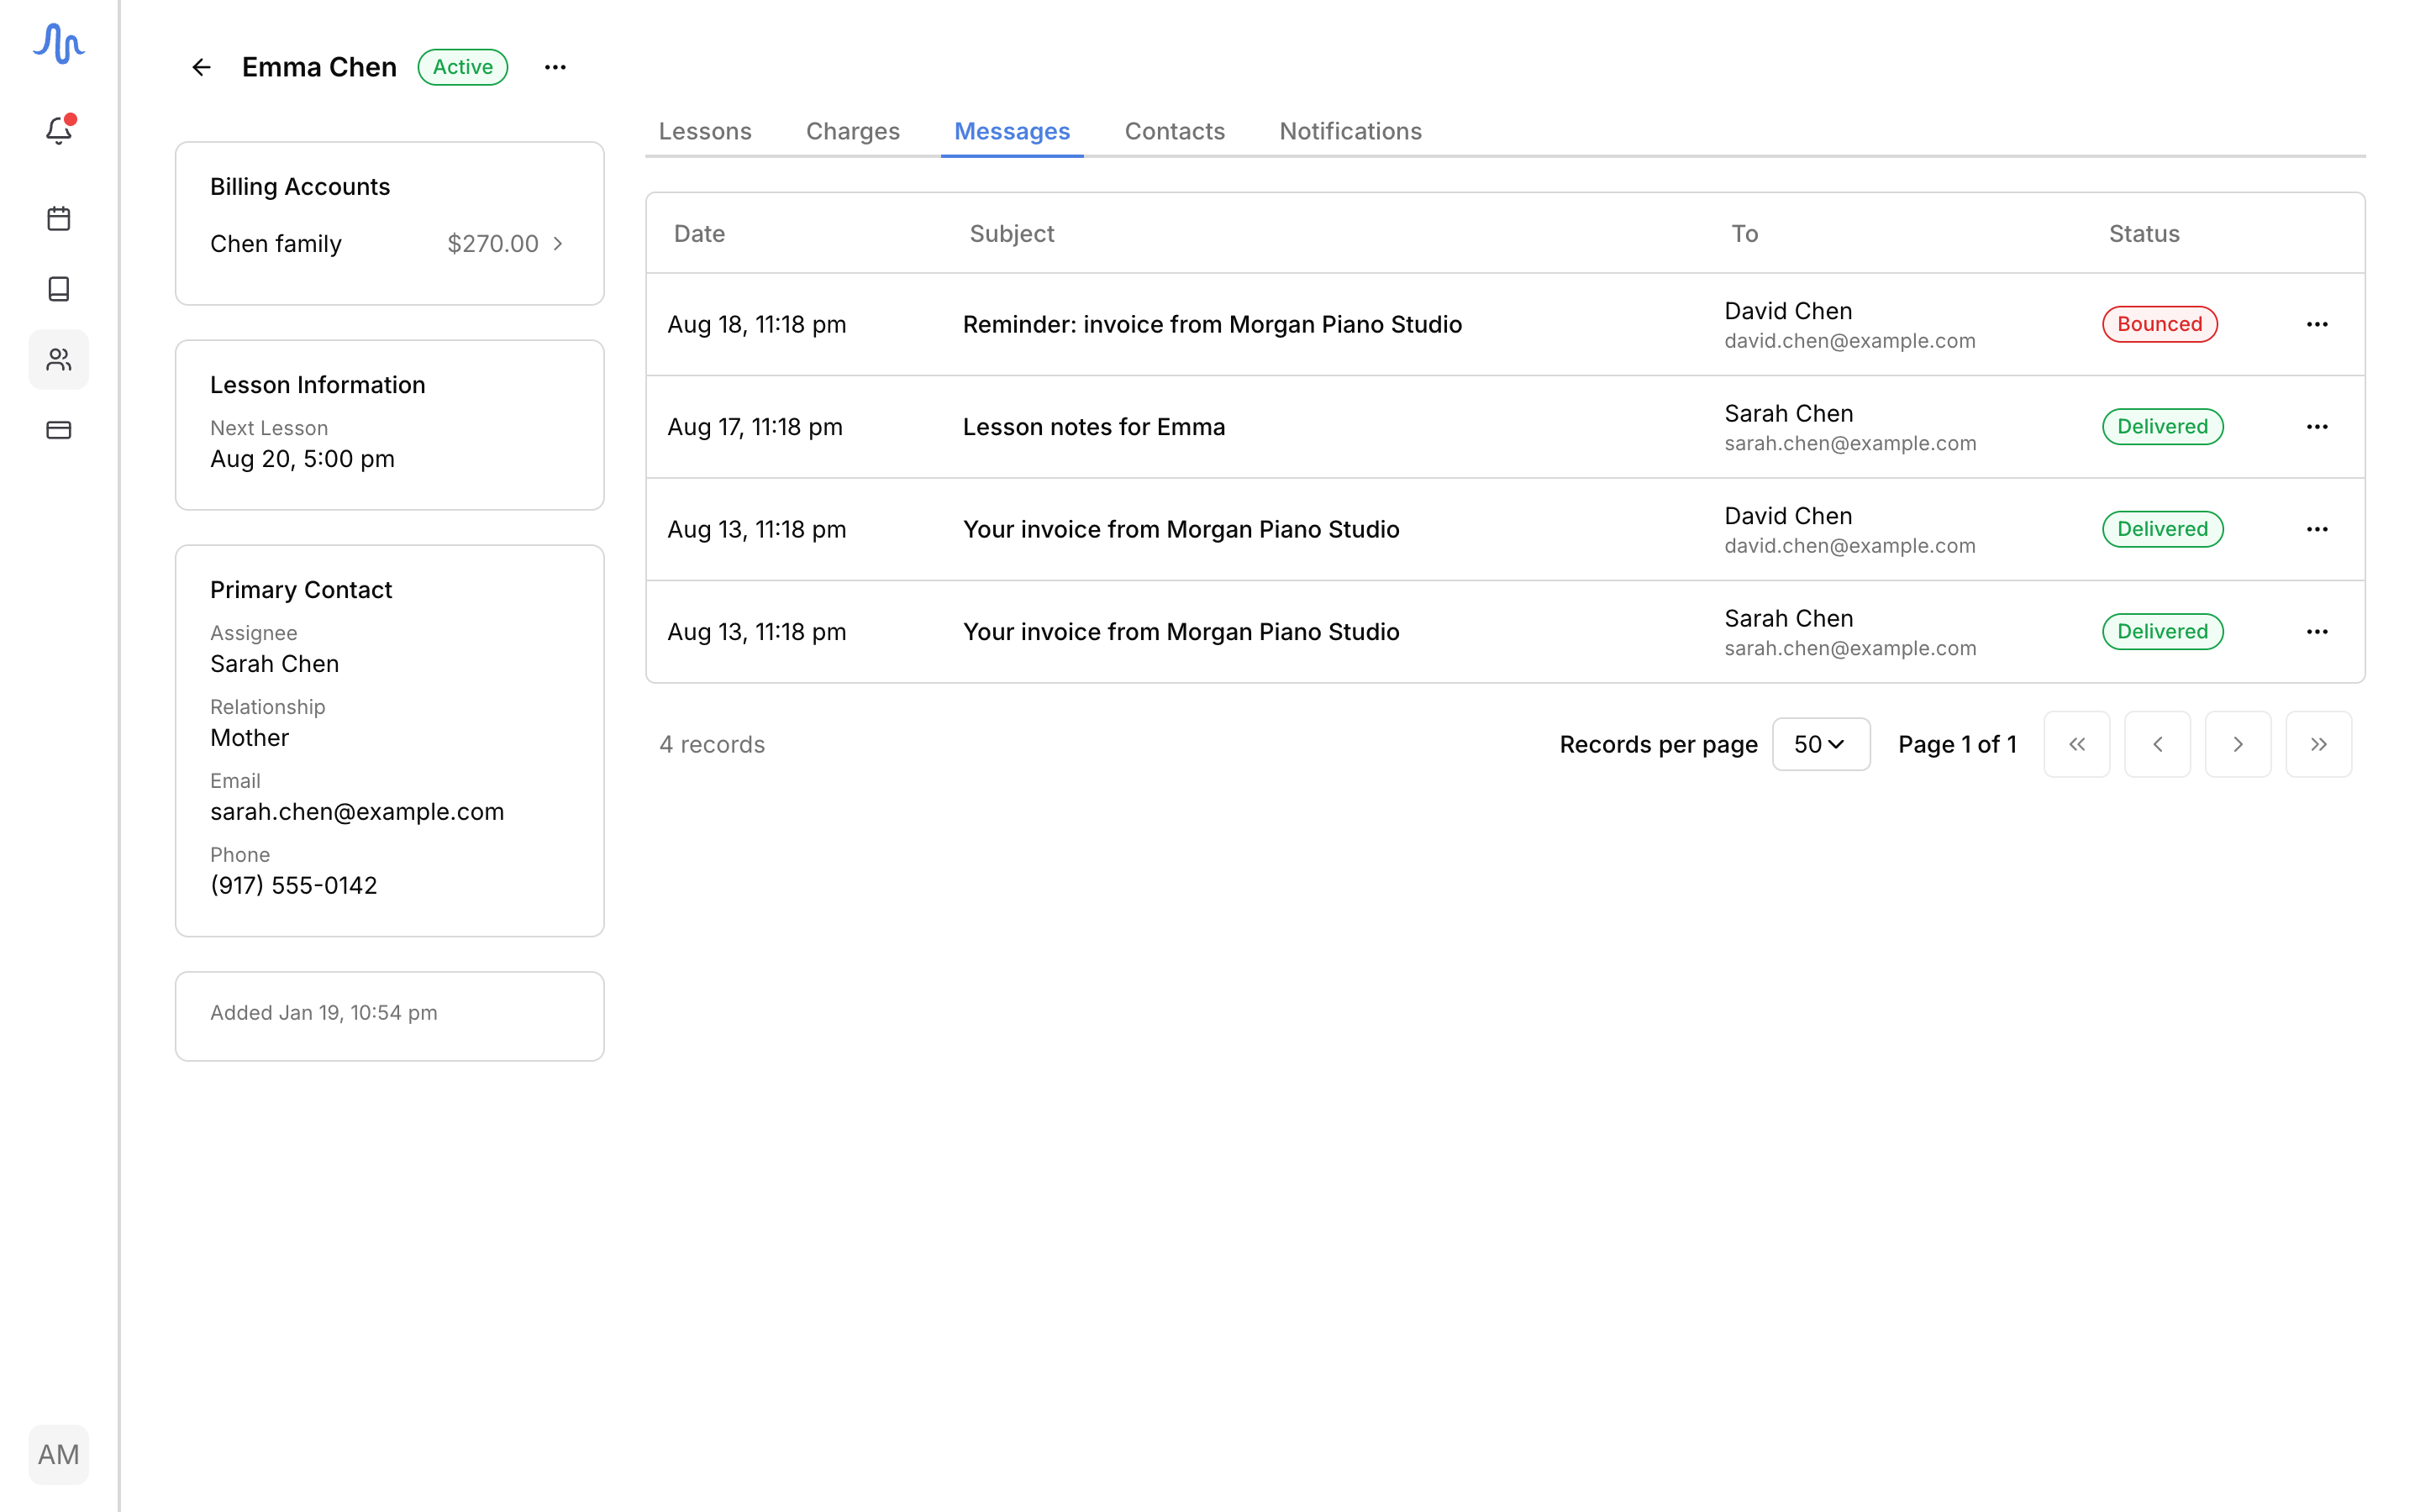The height and width of the screenshot is (1512, 2420).
Task: Click Sarah Chen recipient on Lesson notes row
Action: point(1788,413)
